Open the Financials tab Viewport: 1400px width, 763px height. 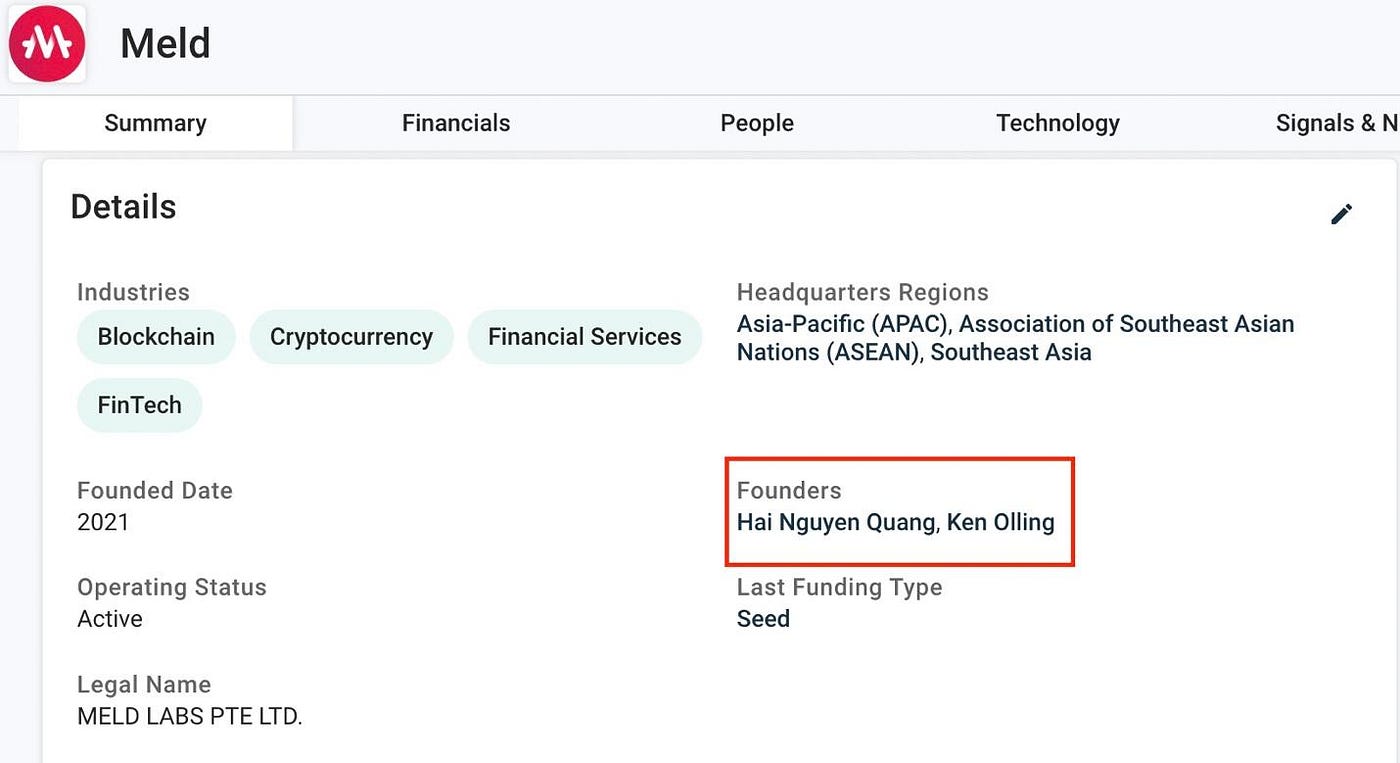coord(456,122)
